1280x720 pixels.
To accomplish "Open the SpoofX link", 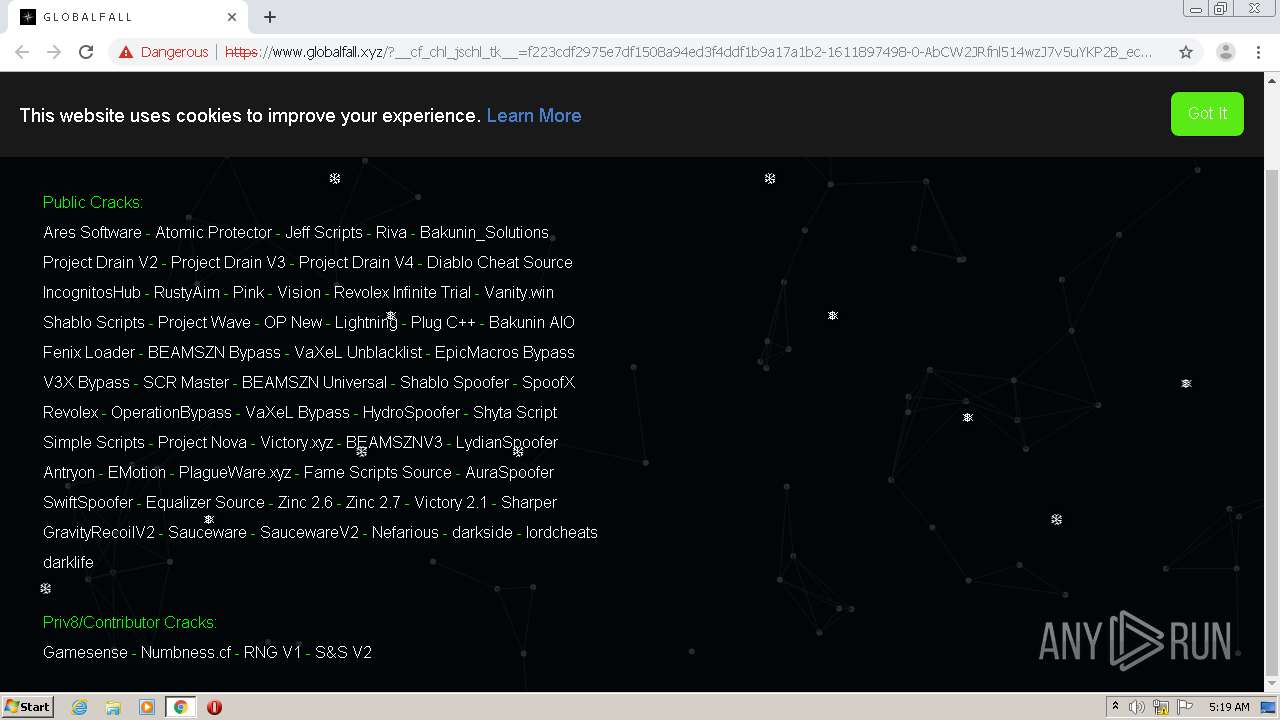I will (548, 382).
